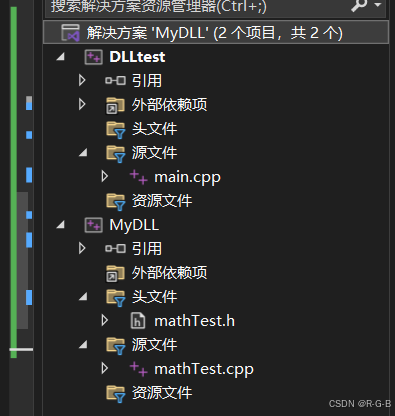This screenshot has height=416, width=395.
Task: Click the MyDLL project icon
Action: (x=93, y=225)
